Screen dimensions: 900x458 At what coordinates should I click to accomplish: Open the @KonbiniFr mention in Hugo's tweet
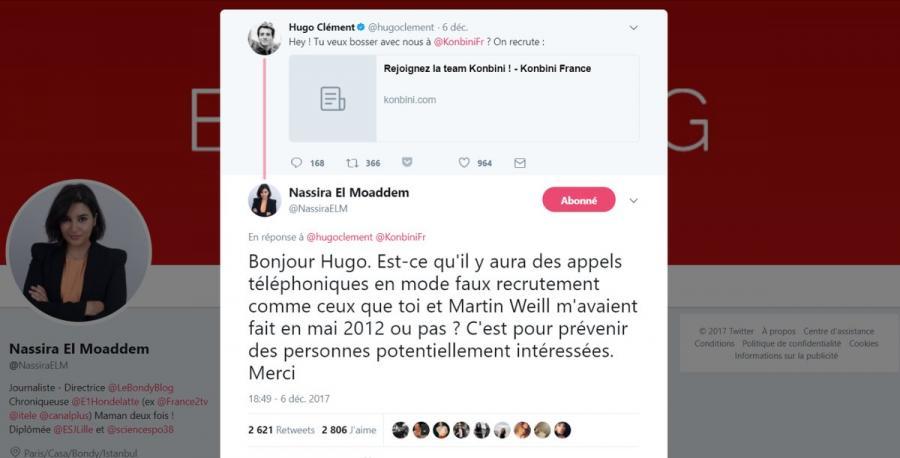coord(457,41)
